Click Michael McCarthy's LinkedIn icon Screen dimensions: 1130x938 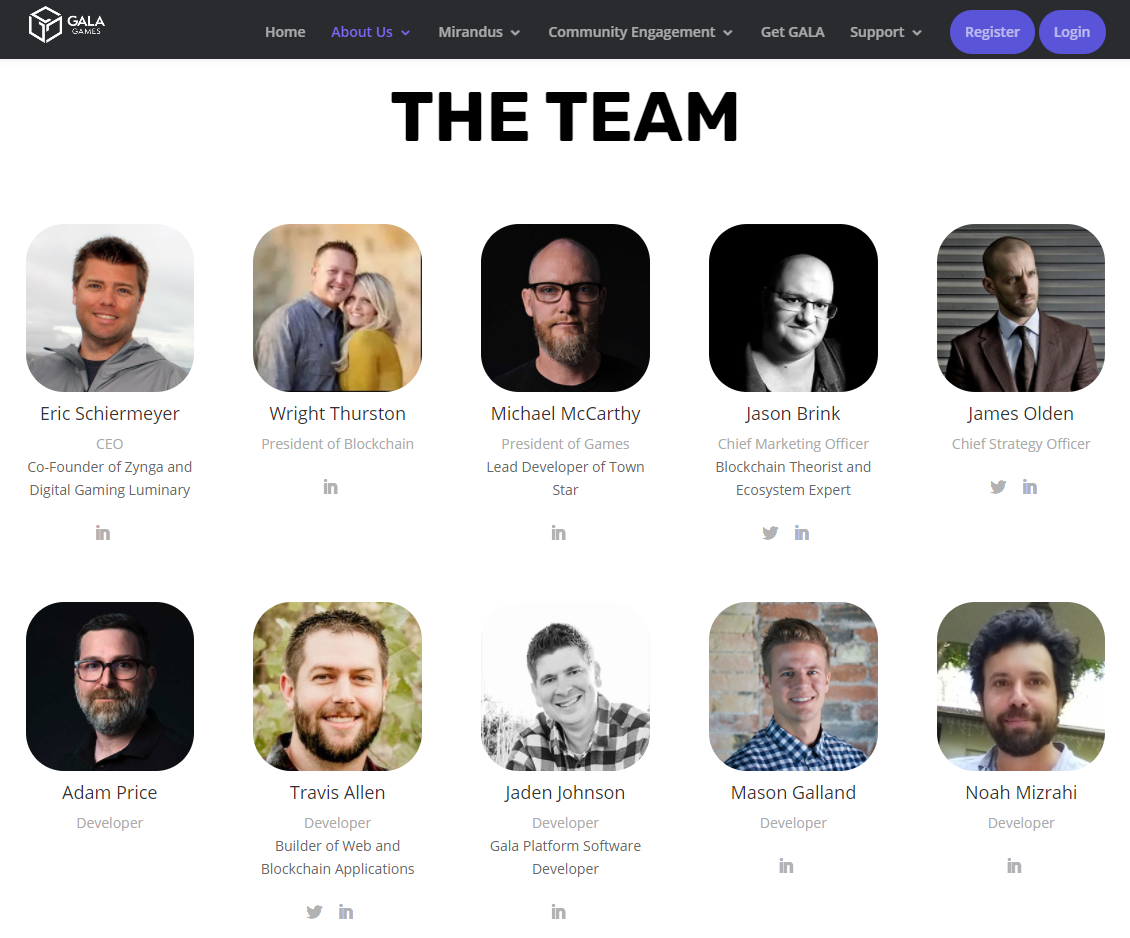pos(559,533)
